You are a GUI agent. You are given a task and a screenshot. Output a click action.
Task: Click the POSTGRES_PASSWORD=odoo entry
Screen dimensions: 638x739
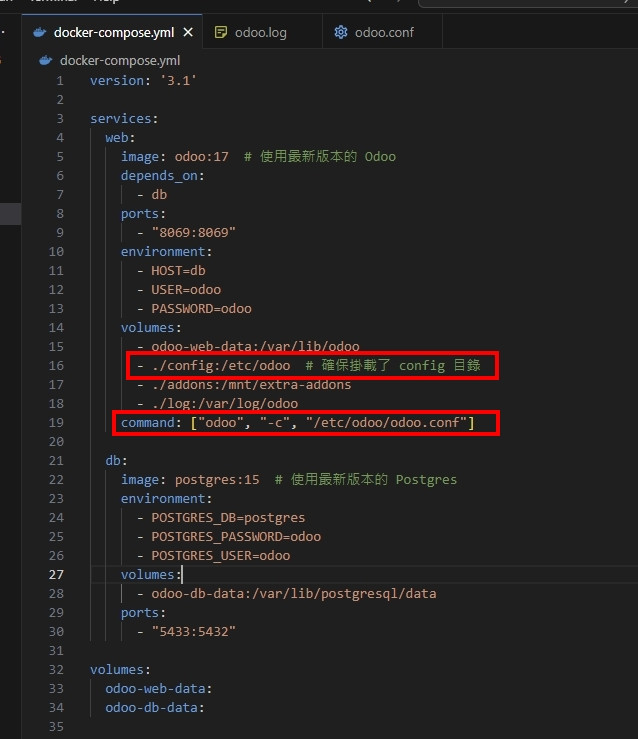[236, 537]
